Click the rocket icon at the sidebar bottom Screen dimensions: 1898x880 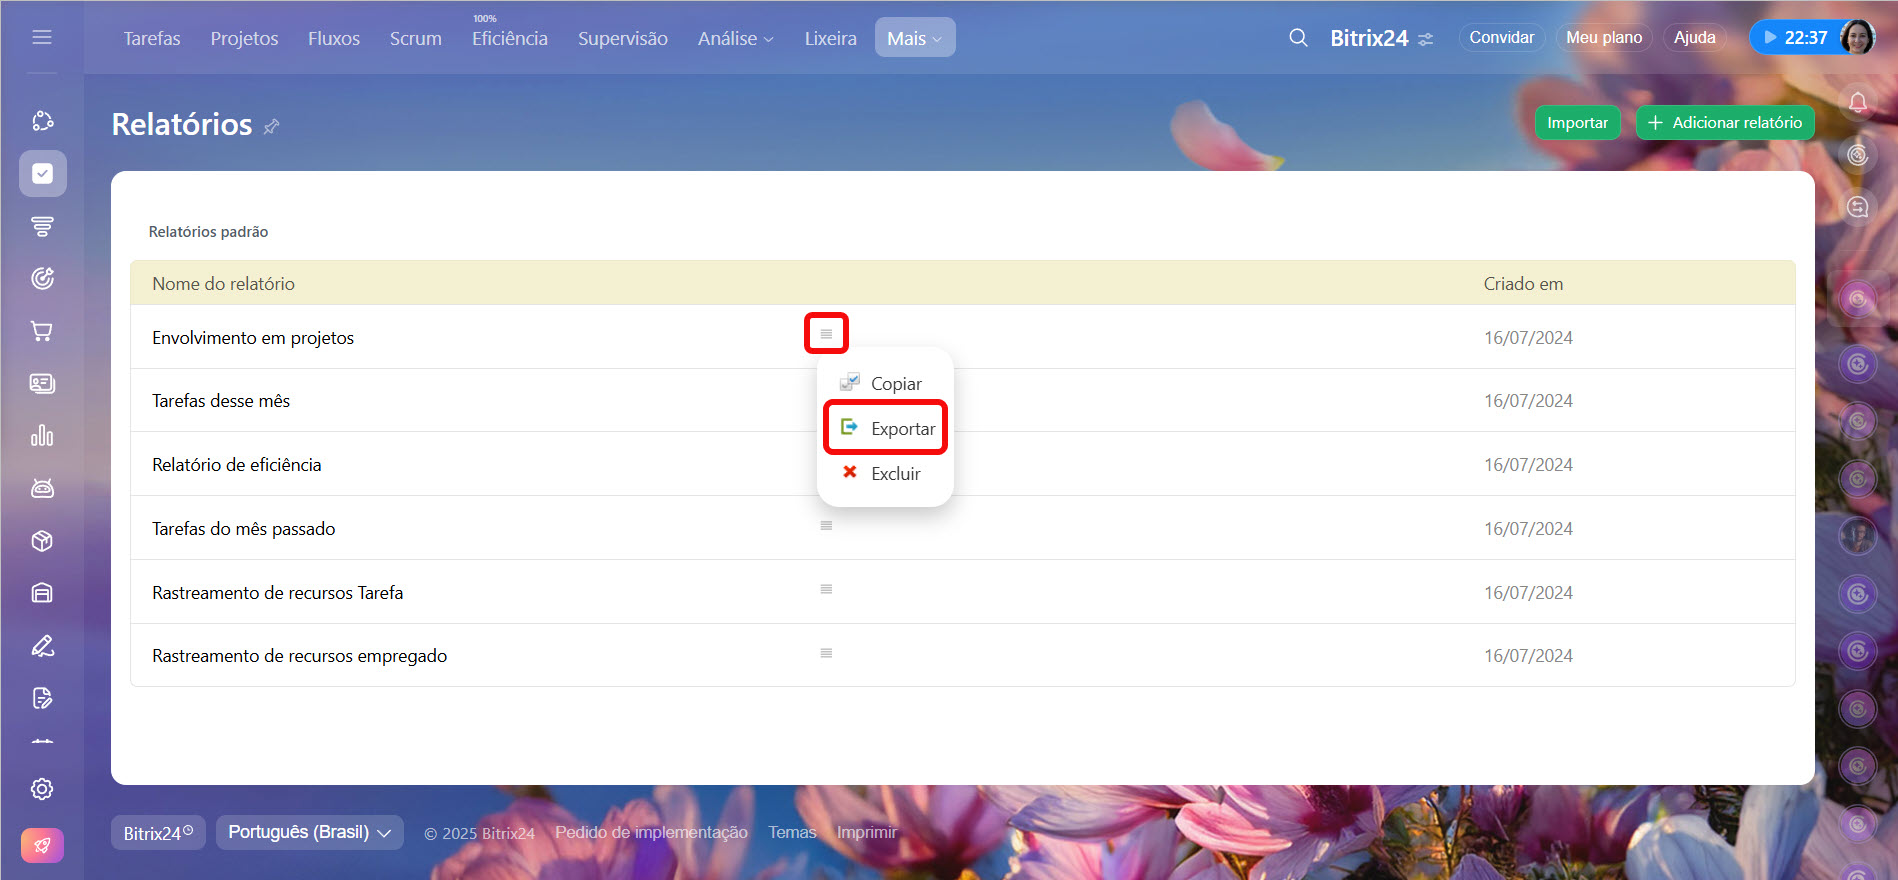tap(42, 845)
